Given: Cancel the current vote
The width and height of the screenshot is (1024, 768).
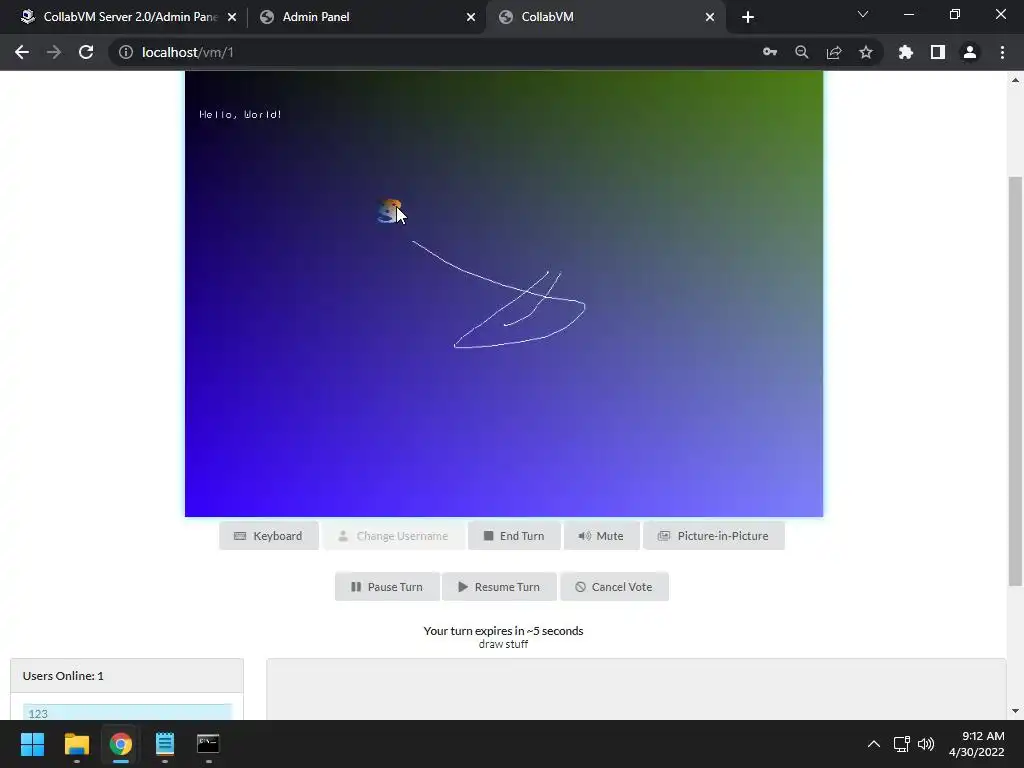Looking at the screenshot, I should (614, 586).
